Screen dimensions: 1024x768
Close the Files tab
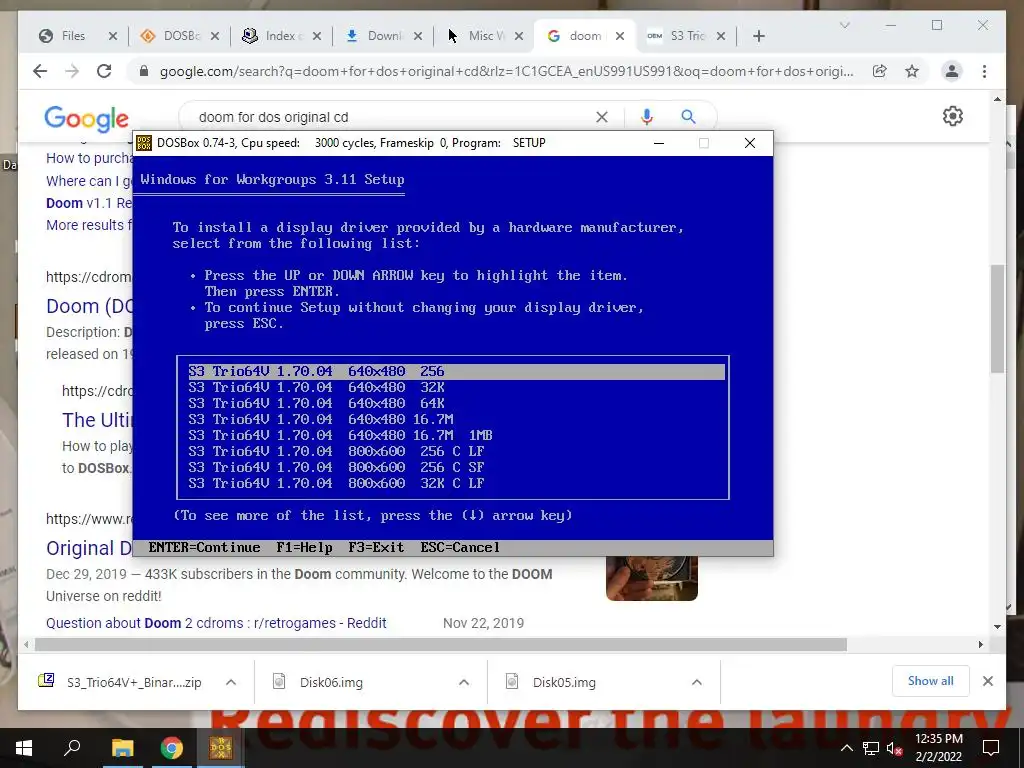click(x=113, y=36)
